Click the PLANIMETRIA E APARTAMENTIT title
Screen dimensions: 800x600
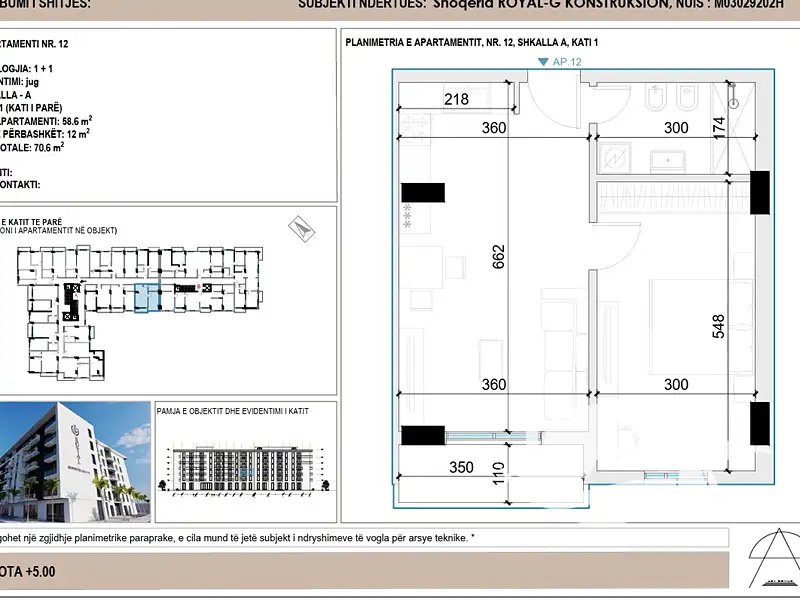471,43
